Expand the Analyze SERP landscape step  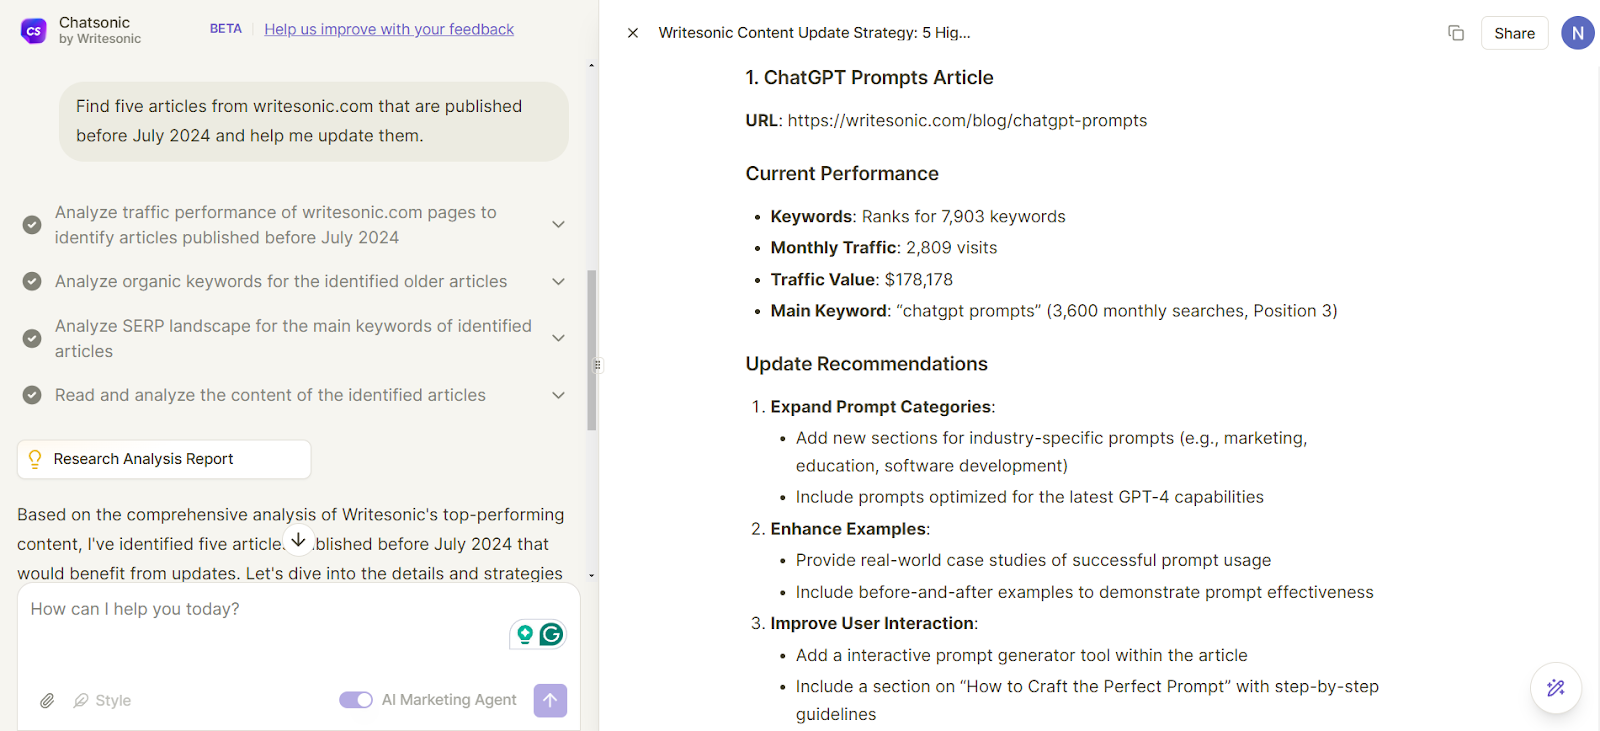[x=558, y=338]
